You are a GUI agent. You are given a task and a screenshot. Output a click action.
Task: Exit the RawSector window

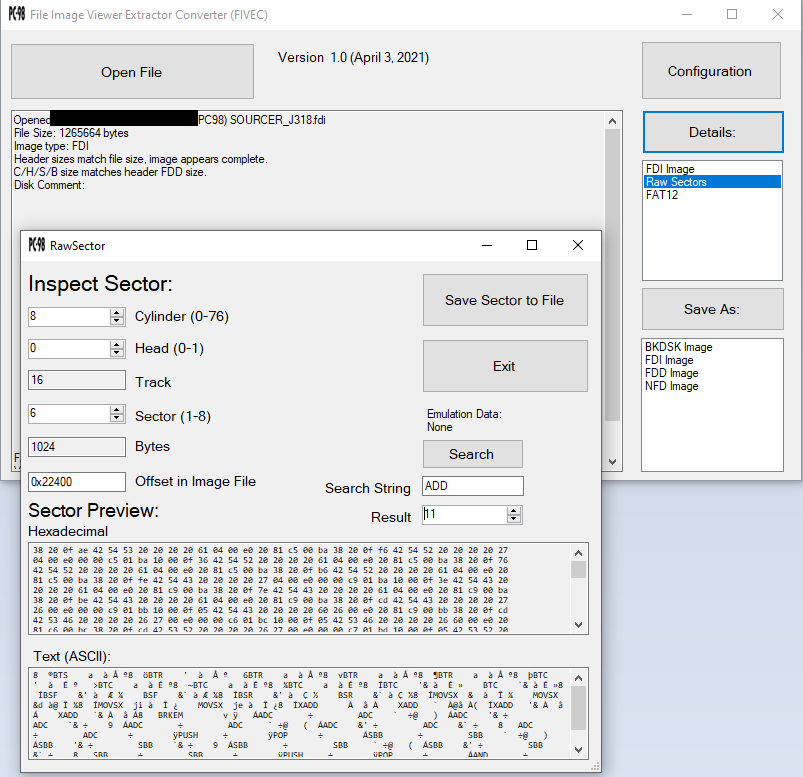pyautogui.click(x=505, y=366)
